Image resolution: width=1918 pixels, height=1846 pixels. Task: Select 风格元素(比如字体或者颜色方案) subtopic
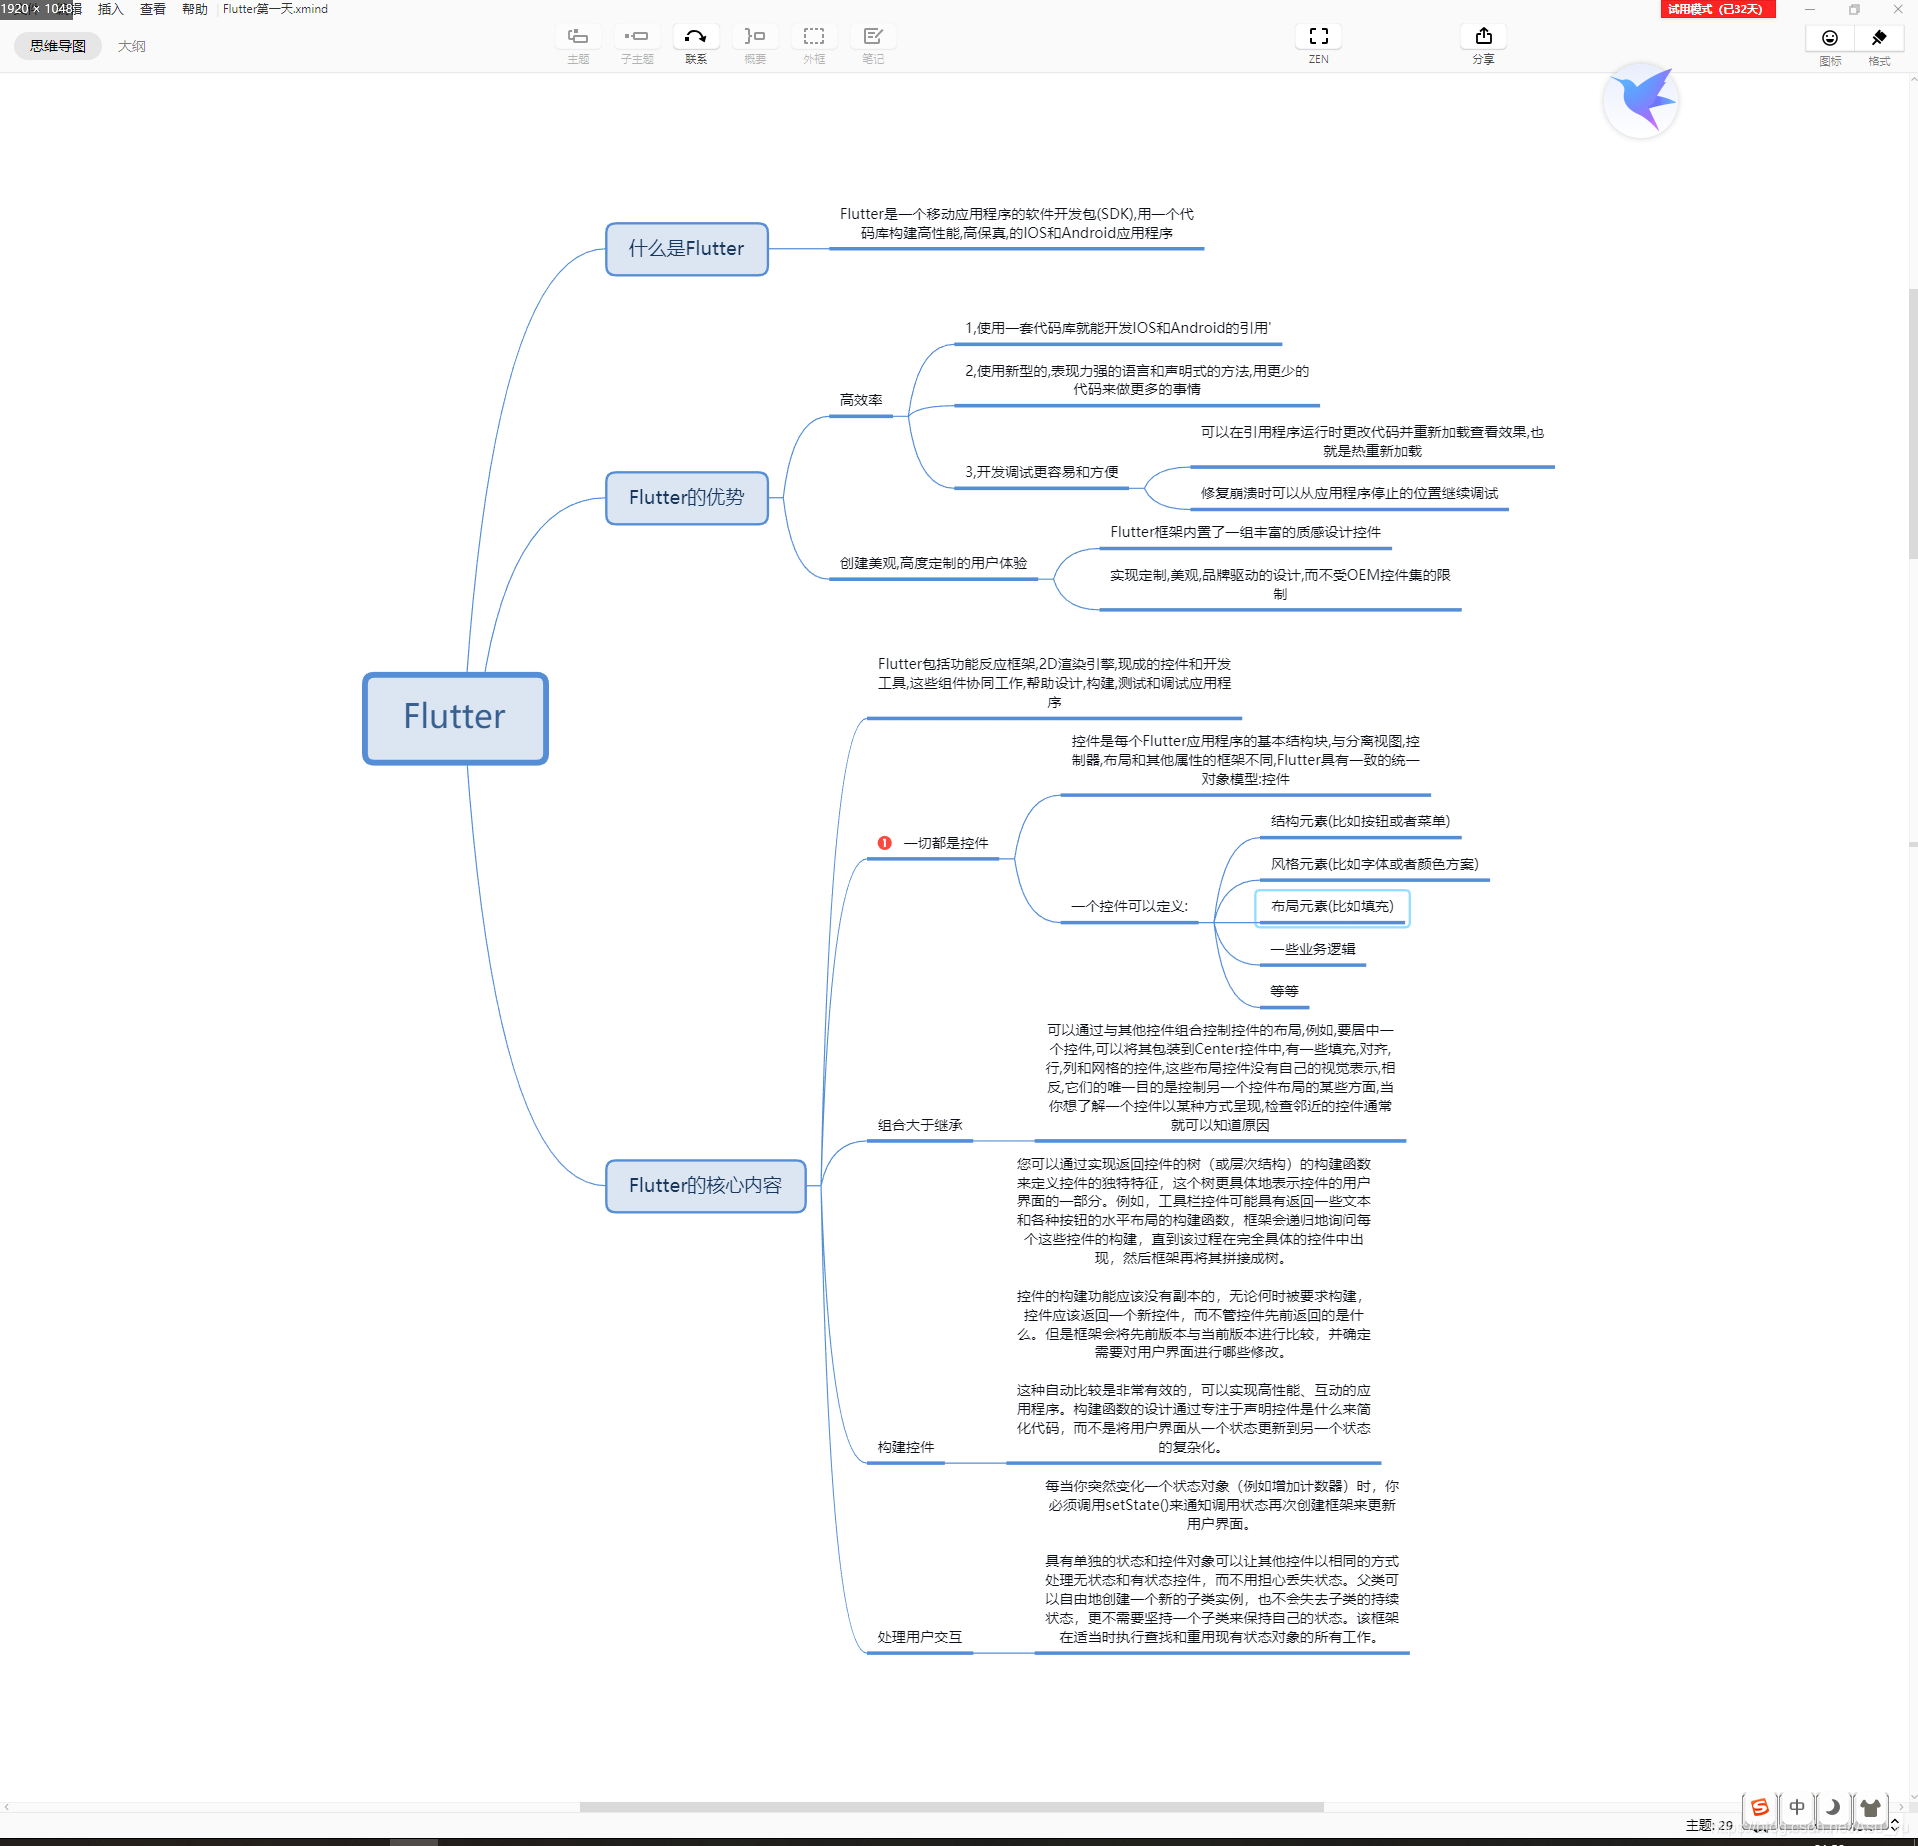point(1374,864)
